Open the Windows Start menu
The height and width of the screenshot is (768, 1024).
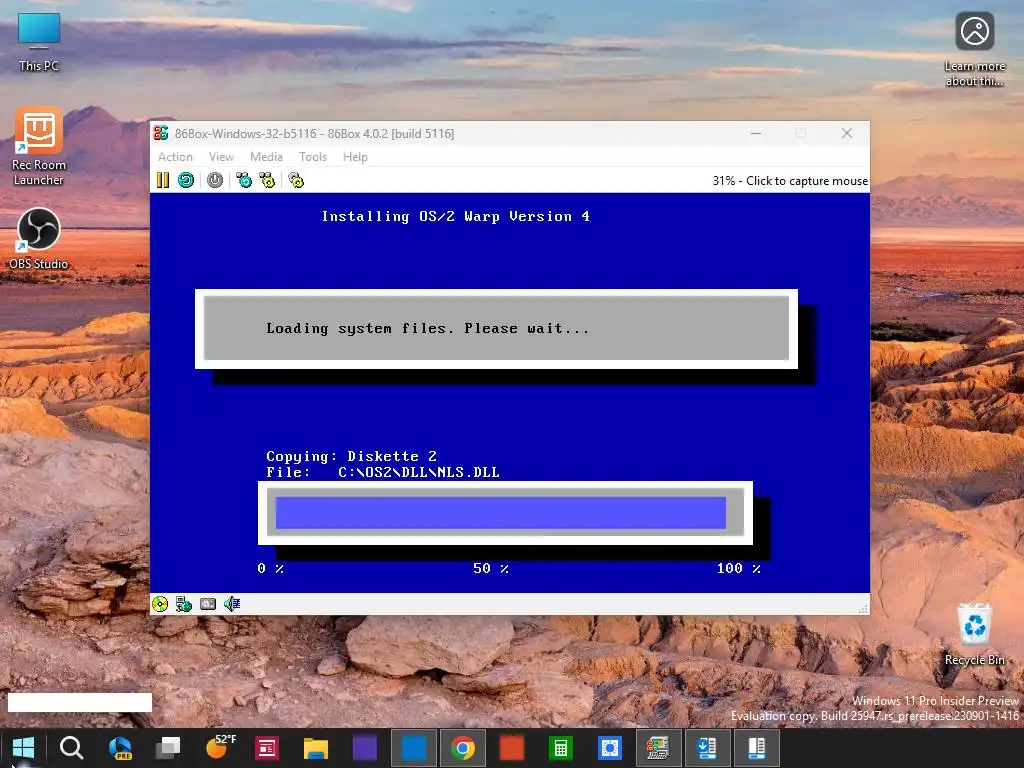23,748
